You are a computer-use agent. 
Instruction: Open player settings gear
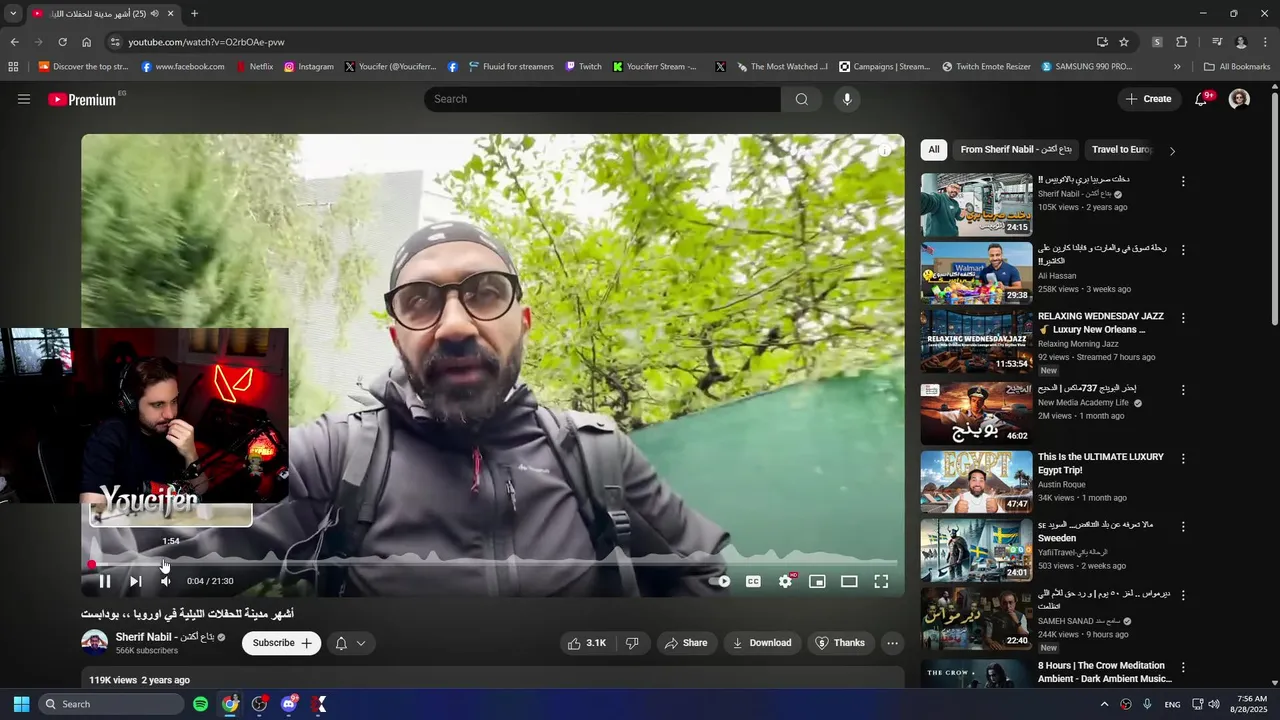pos(786,581)
